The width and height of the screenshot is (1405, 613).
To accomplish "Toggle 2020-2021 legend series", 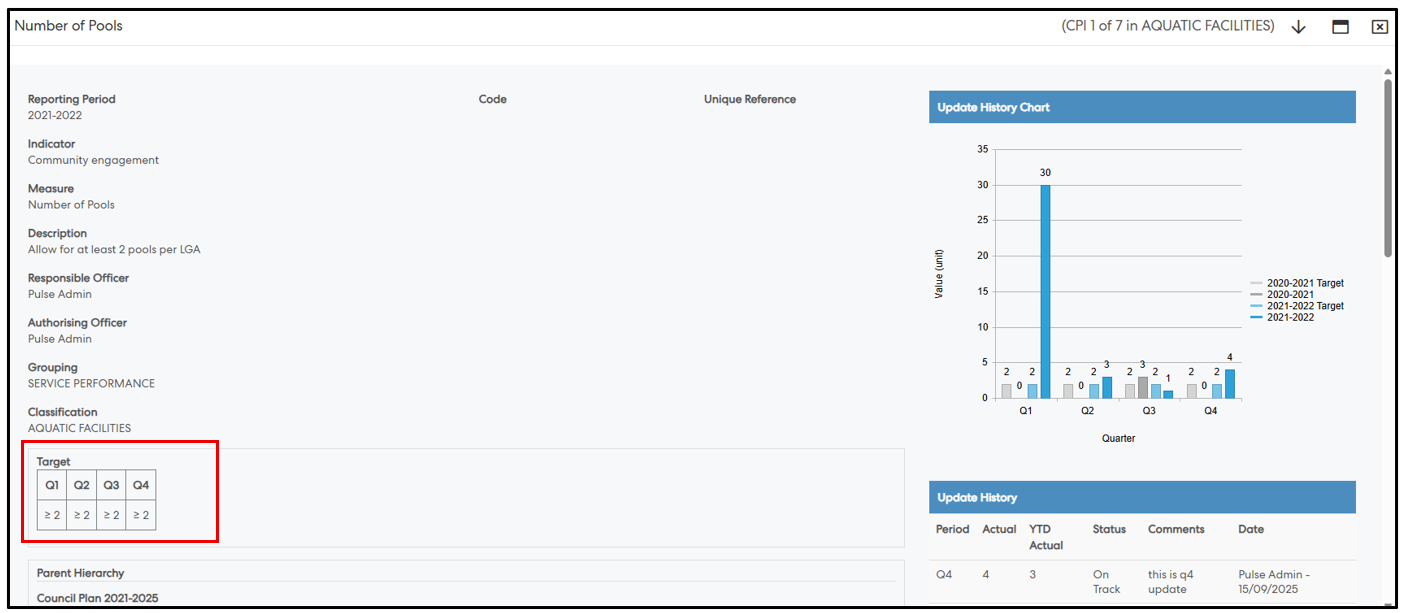I will (x=1288, y=295).
